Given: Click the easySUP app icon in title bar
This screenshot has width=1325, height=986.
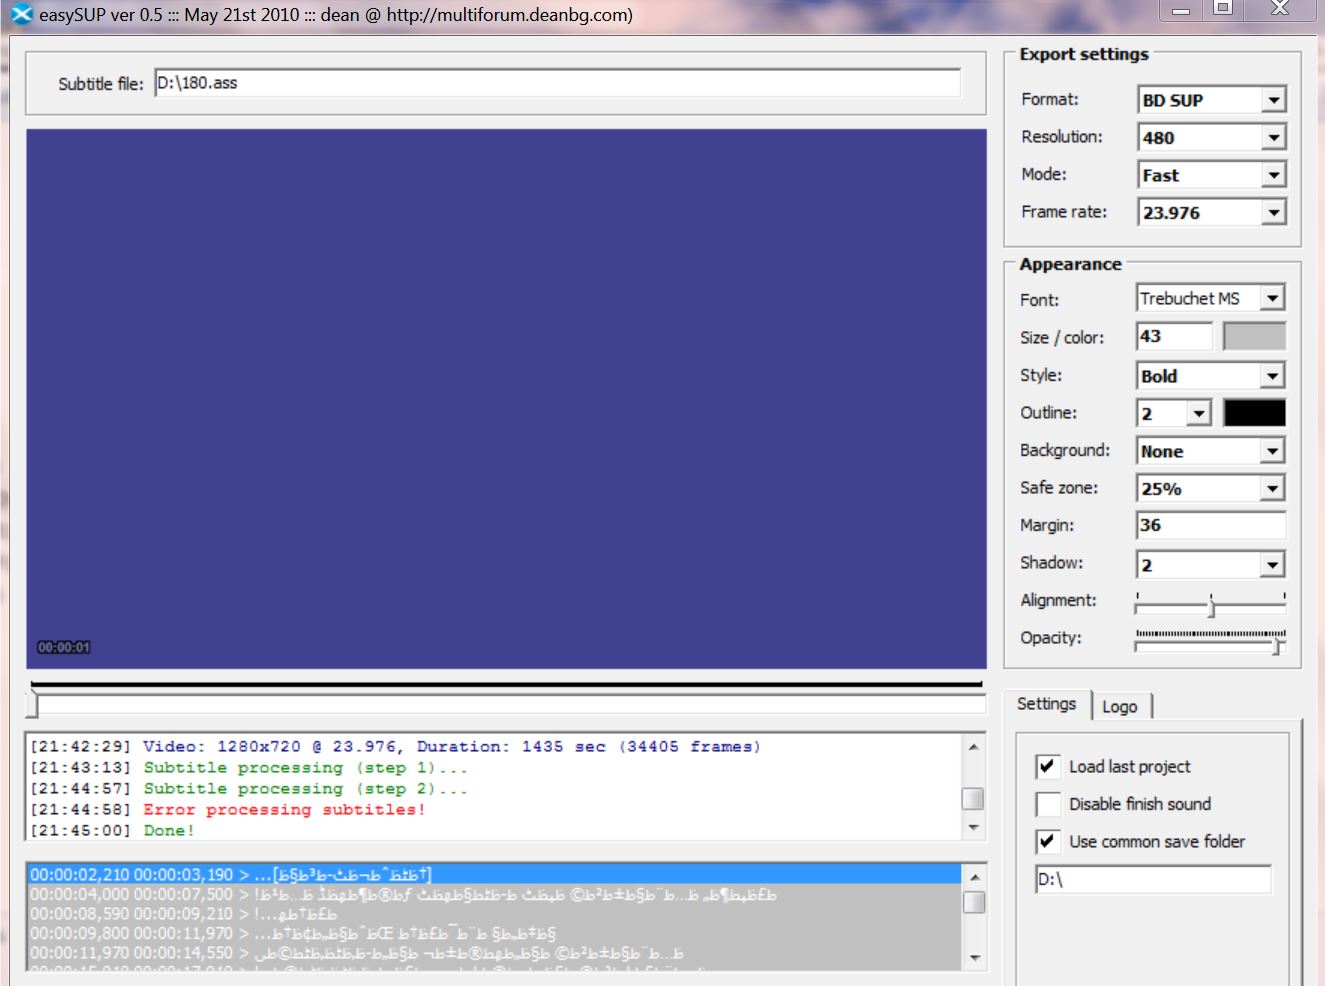Looking at the screenshot, I should click(21, 14).
